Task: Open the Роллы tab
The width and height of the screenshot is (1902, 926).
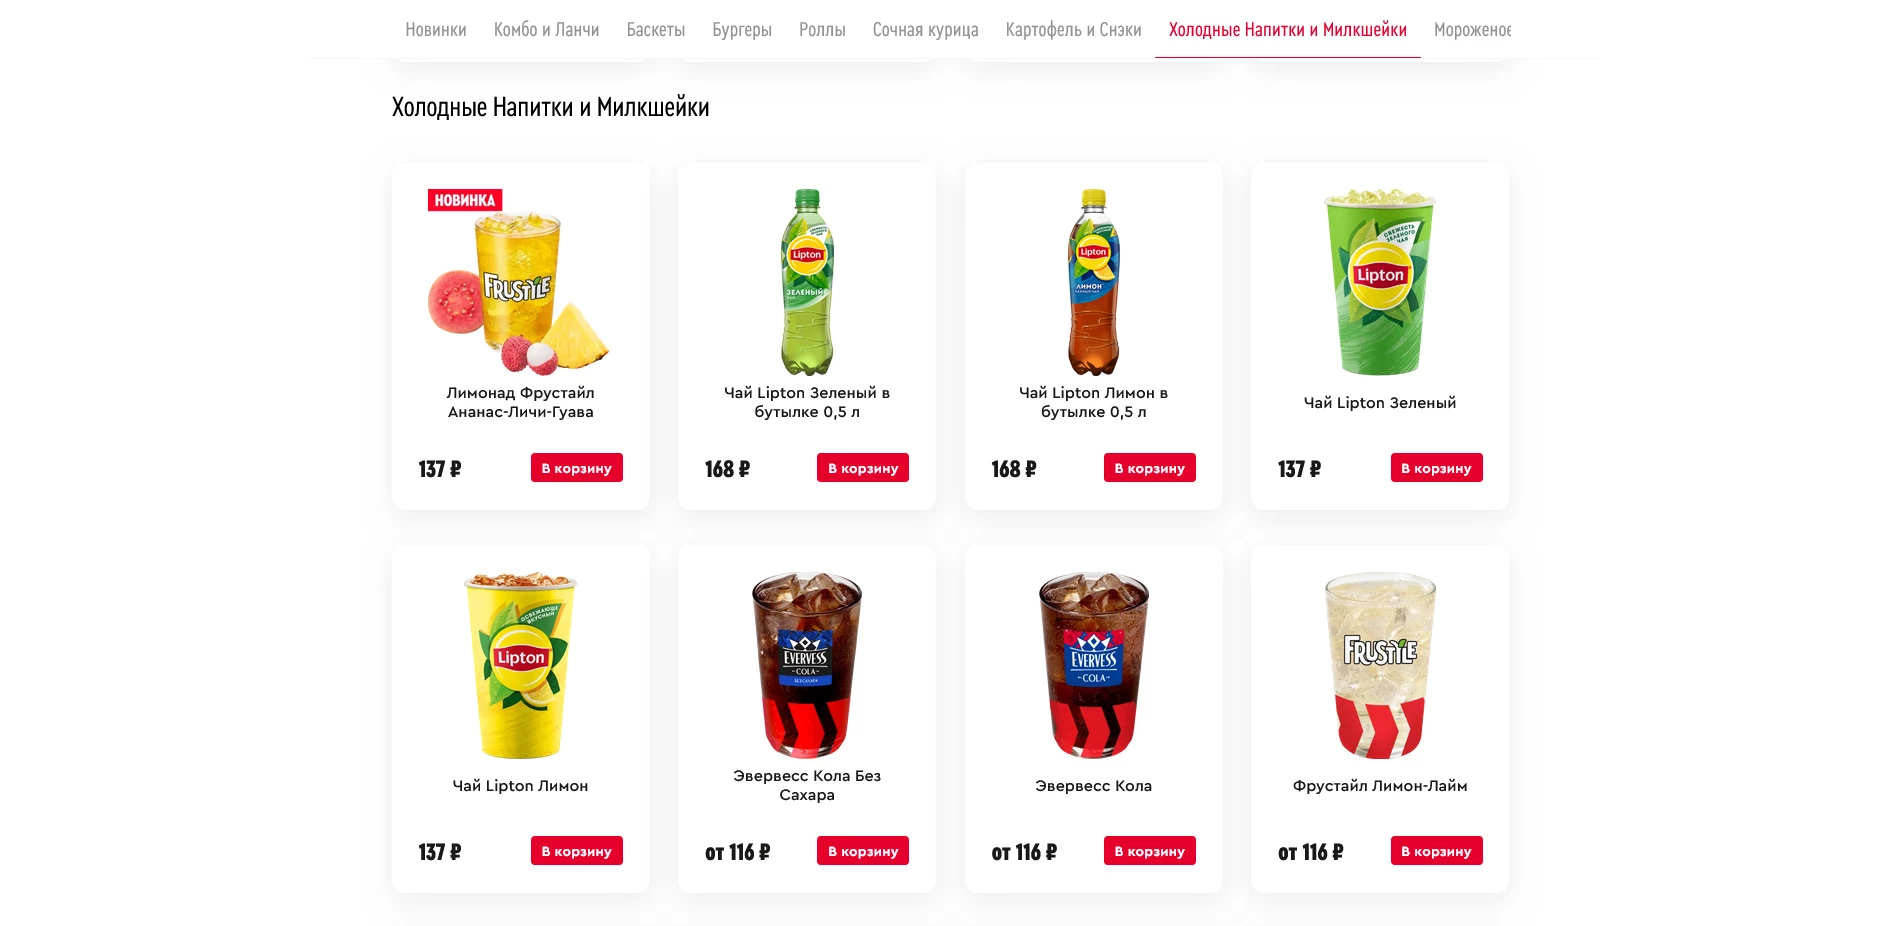Action: click(x=822, y=30)
